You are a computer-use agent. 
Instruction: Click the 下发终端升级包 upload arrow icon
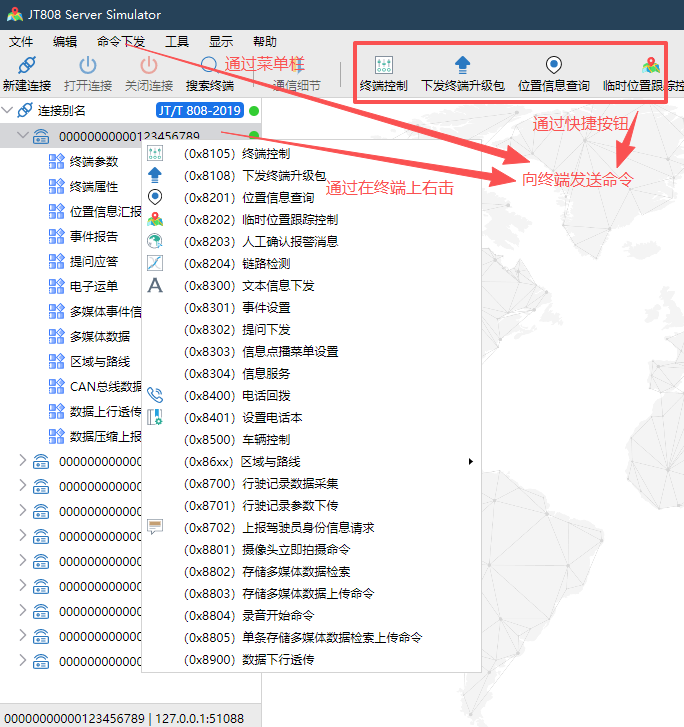(462, 65)
